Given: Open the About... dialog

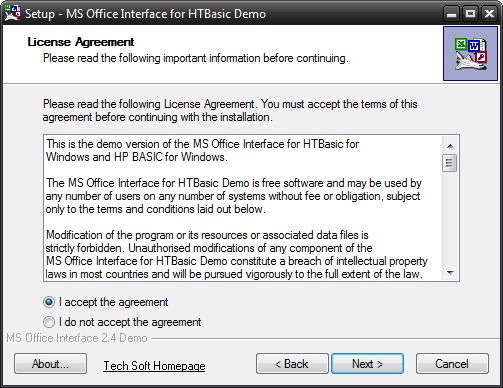Looking at the screenshot, I should click(50, 364).
